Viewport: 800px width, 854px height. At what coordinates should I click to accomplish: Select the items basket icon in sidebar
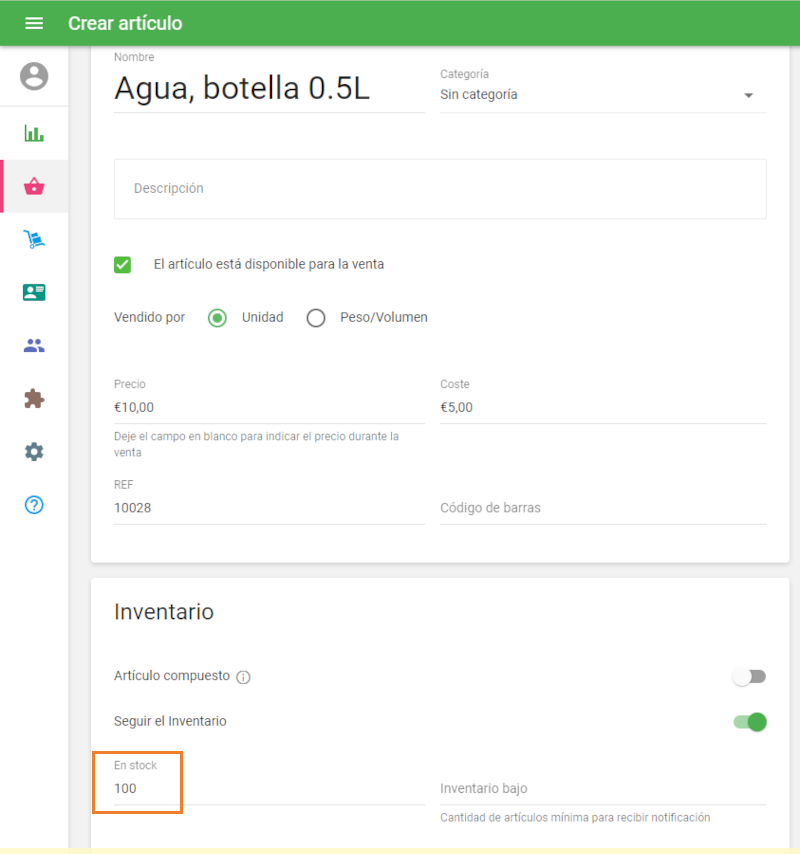coord(34,186)
